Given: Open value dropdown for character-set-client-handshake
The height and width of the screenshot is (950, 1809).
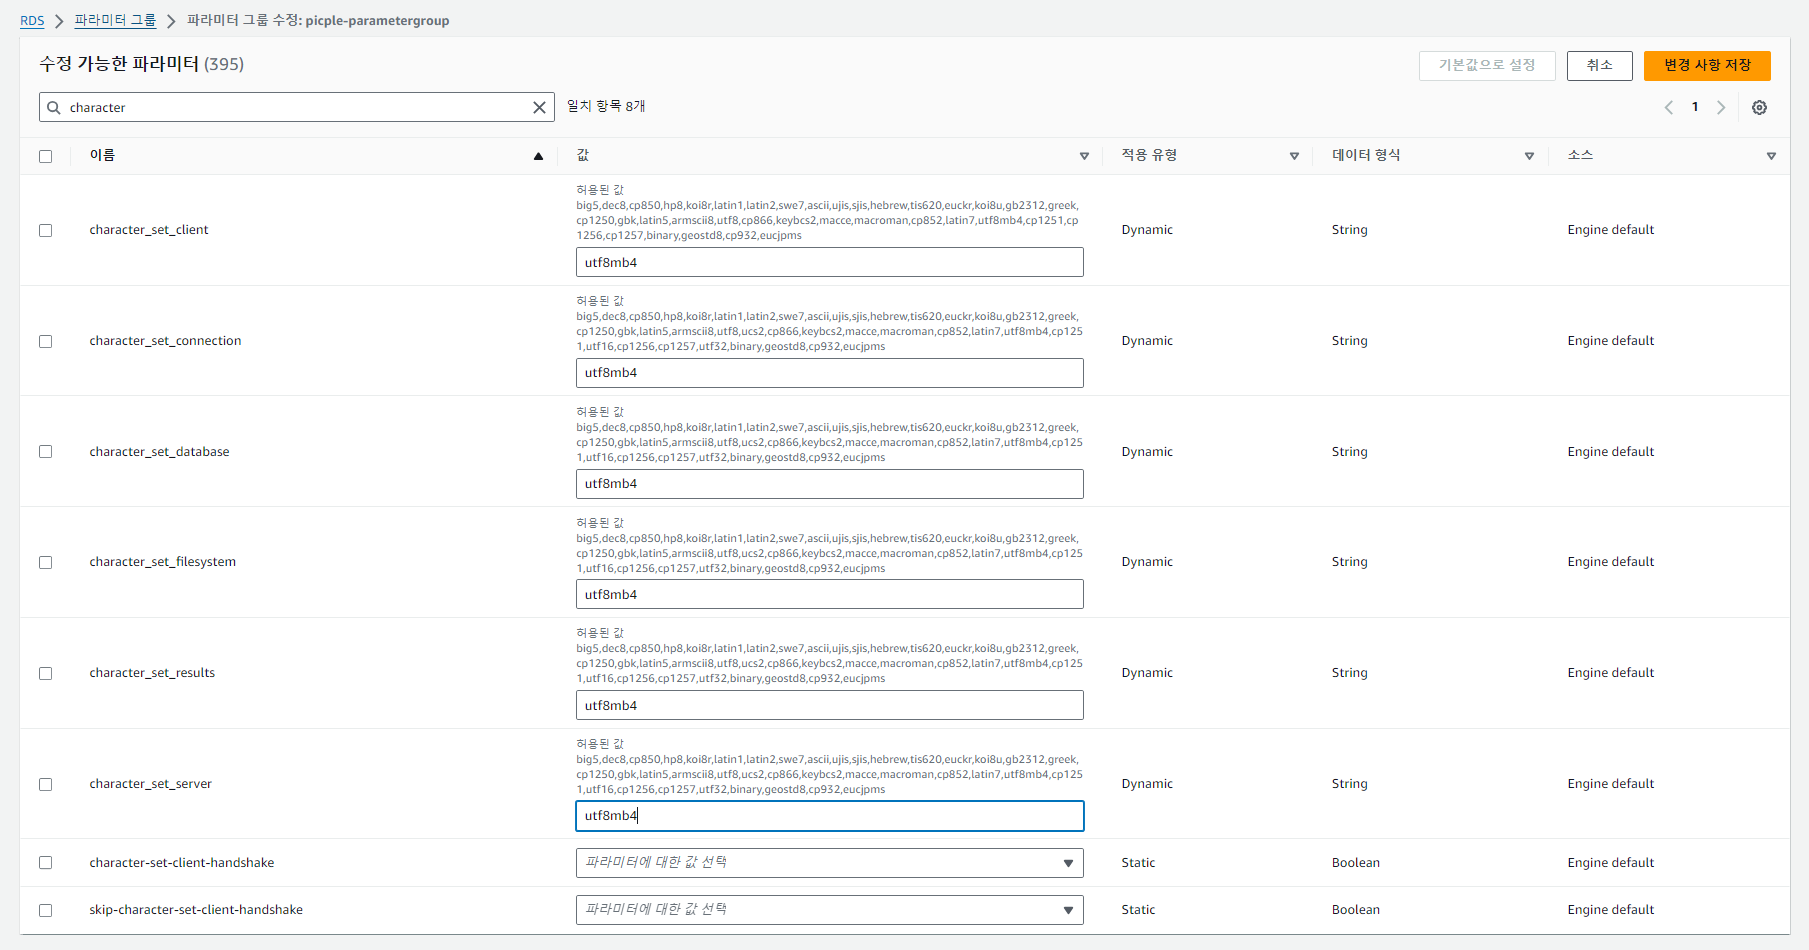Looking at the screenshot, I should coord(829,863).
